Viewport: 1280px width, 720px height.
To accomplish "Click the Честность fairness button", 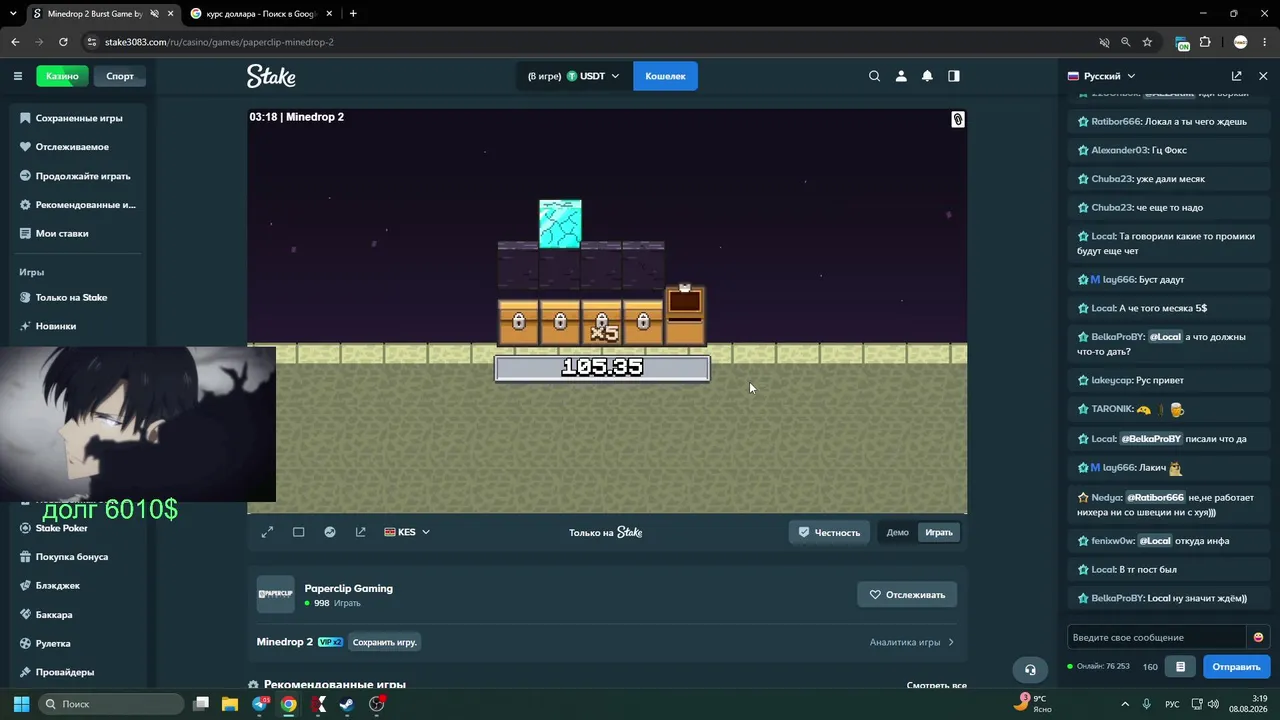I will (829, 532).
